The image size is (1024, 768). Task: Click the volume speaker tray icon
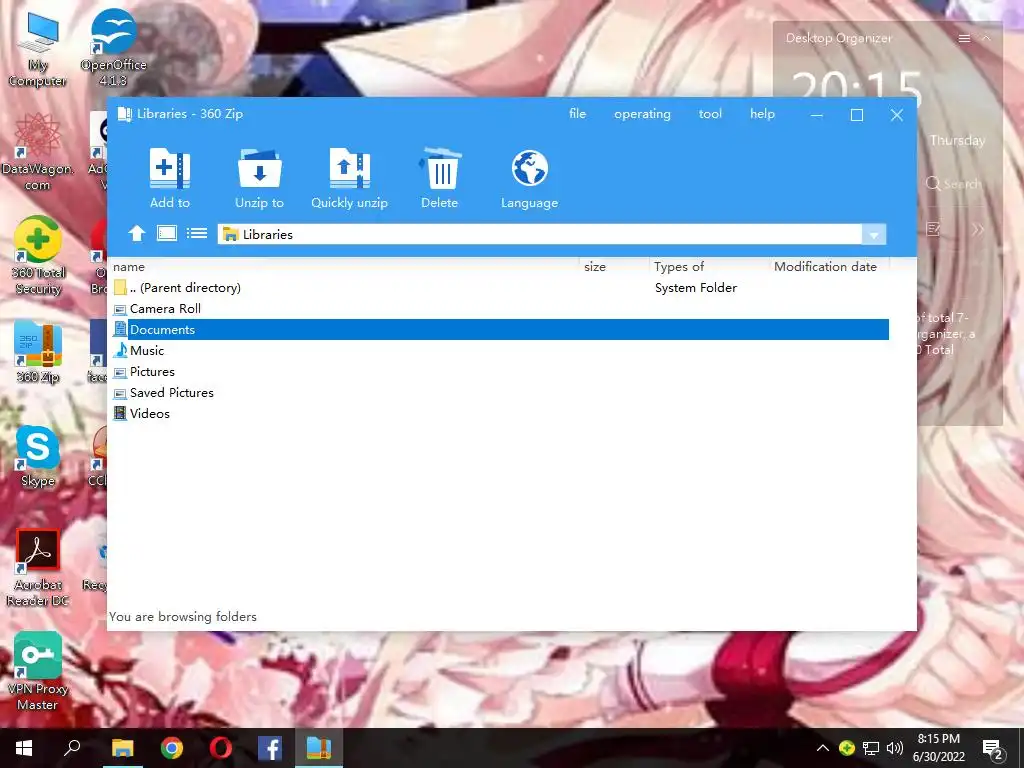coord(895,748)
